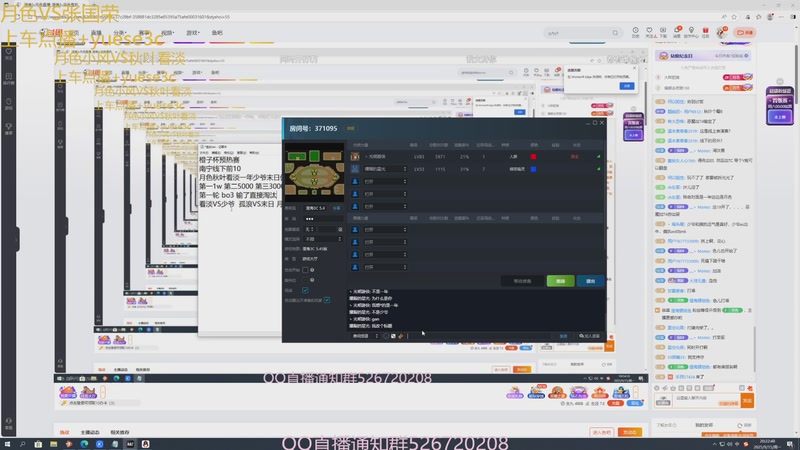Click the user avatar in the Douyu header
Screen dimensions: 800x450
(721, 33)
